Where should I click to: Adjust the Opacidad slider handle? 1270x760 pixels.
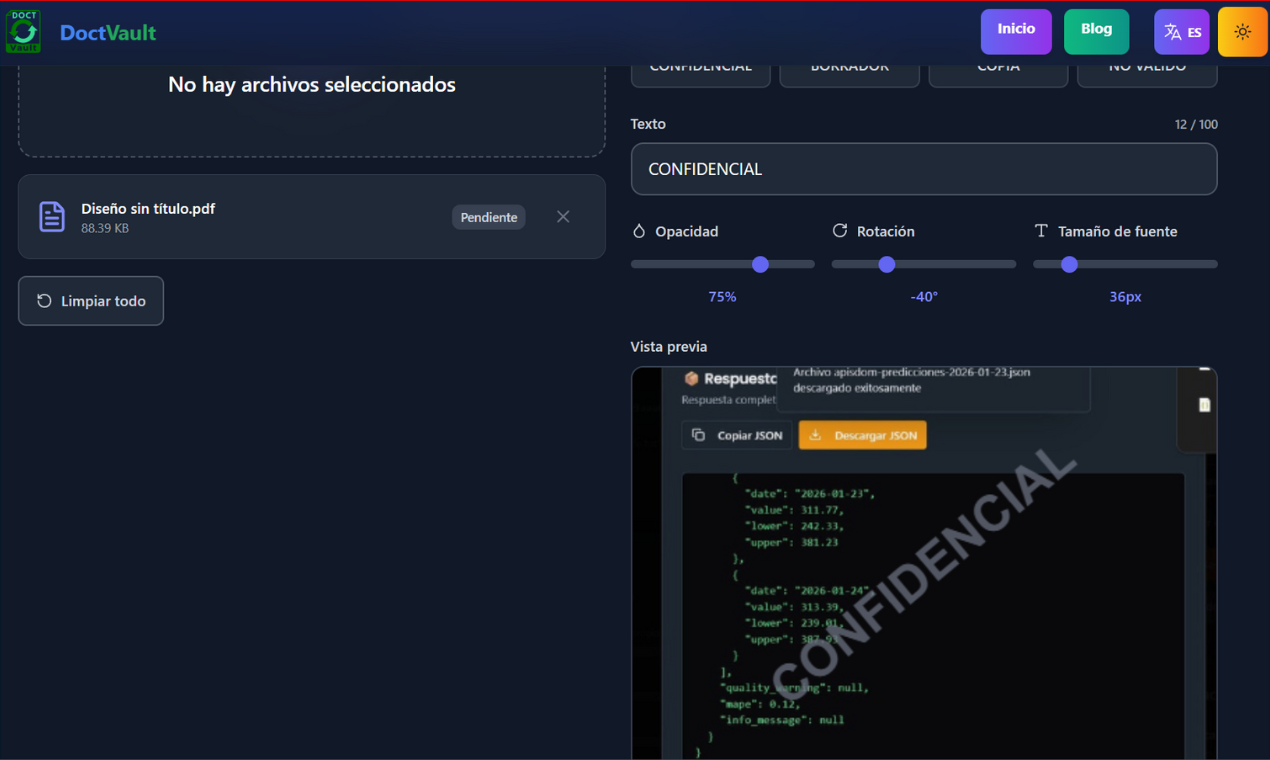(x=759, y=264)
